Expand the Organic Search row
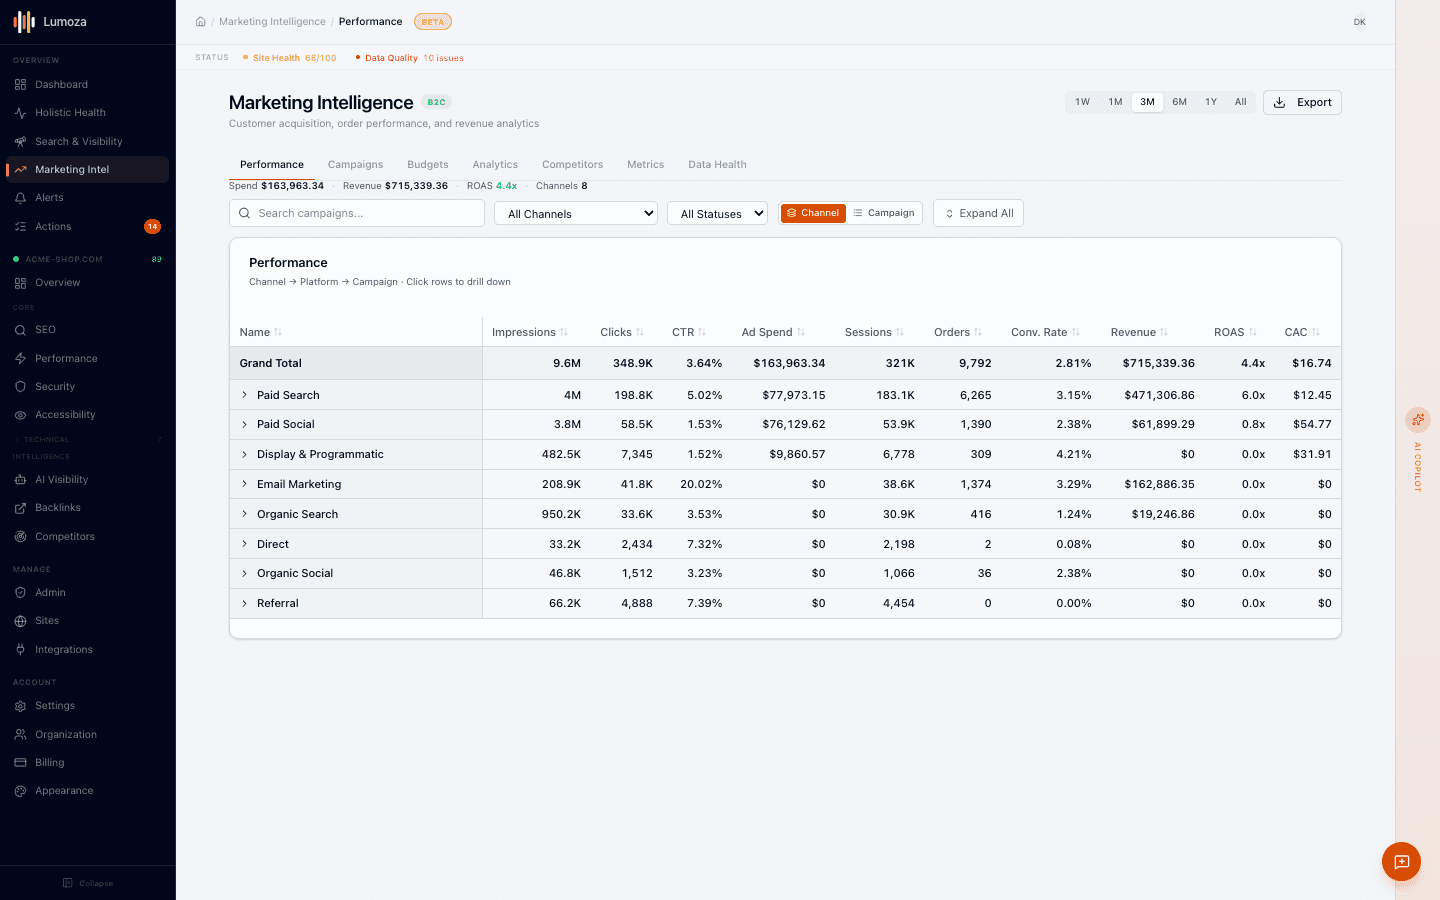The width and height of the screenshot is (1440, 900). tap(244, 514)
